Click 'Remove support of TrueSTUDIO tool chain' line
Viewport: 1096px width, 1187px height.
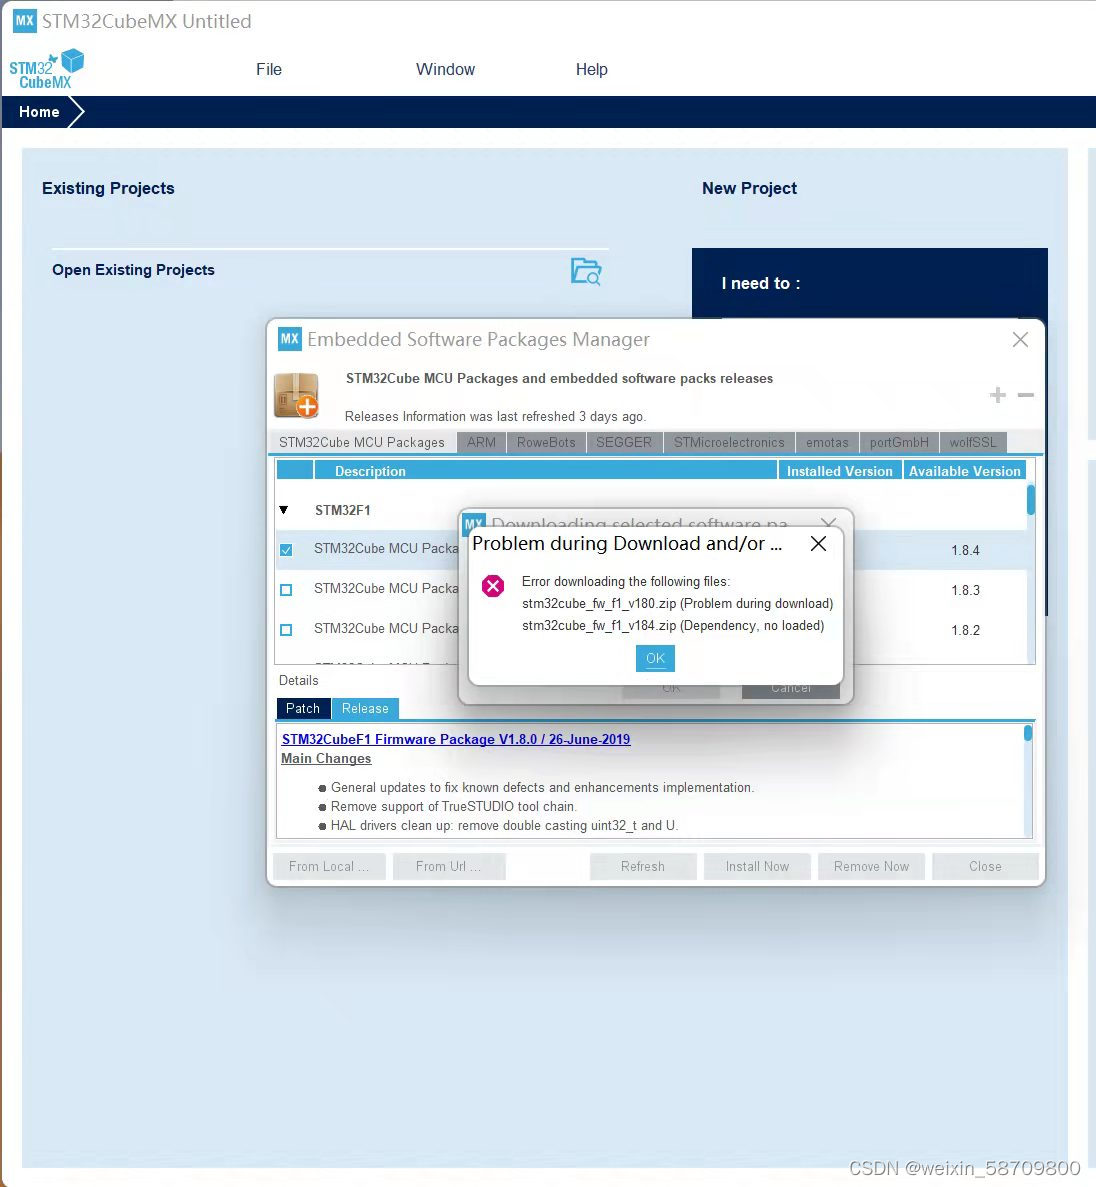pos(453,806)
